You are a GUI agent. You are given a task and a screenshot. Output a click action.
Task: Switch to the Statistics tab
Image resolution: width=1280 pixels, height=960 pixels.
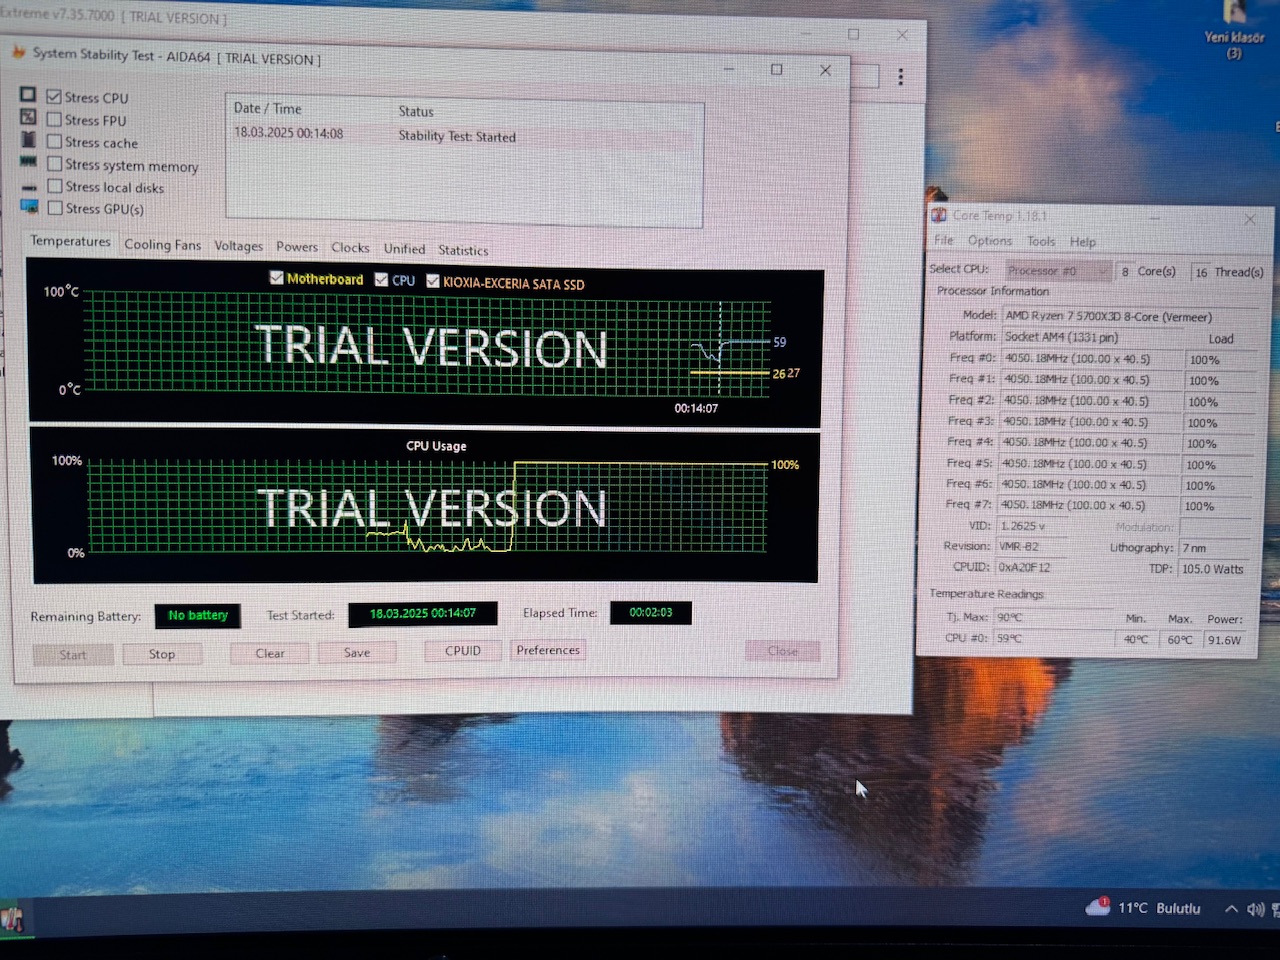click(463, 250)
